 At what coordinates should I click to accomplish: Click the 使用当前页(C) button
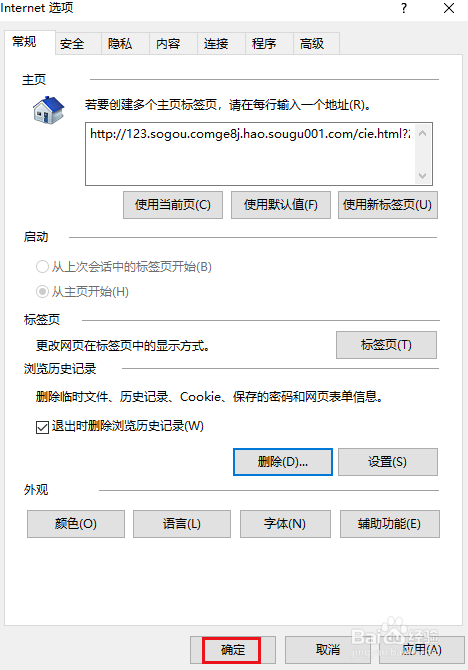(173, 205)
